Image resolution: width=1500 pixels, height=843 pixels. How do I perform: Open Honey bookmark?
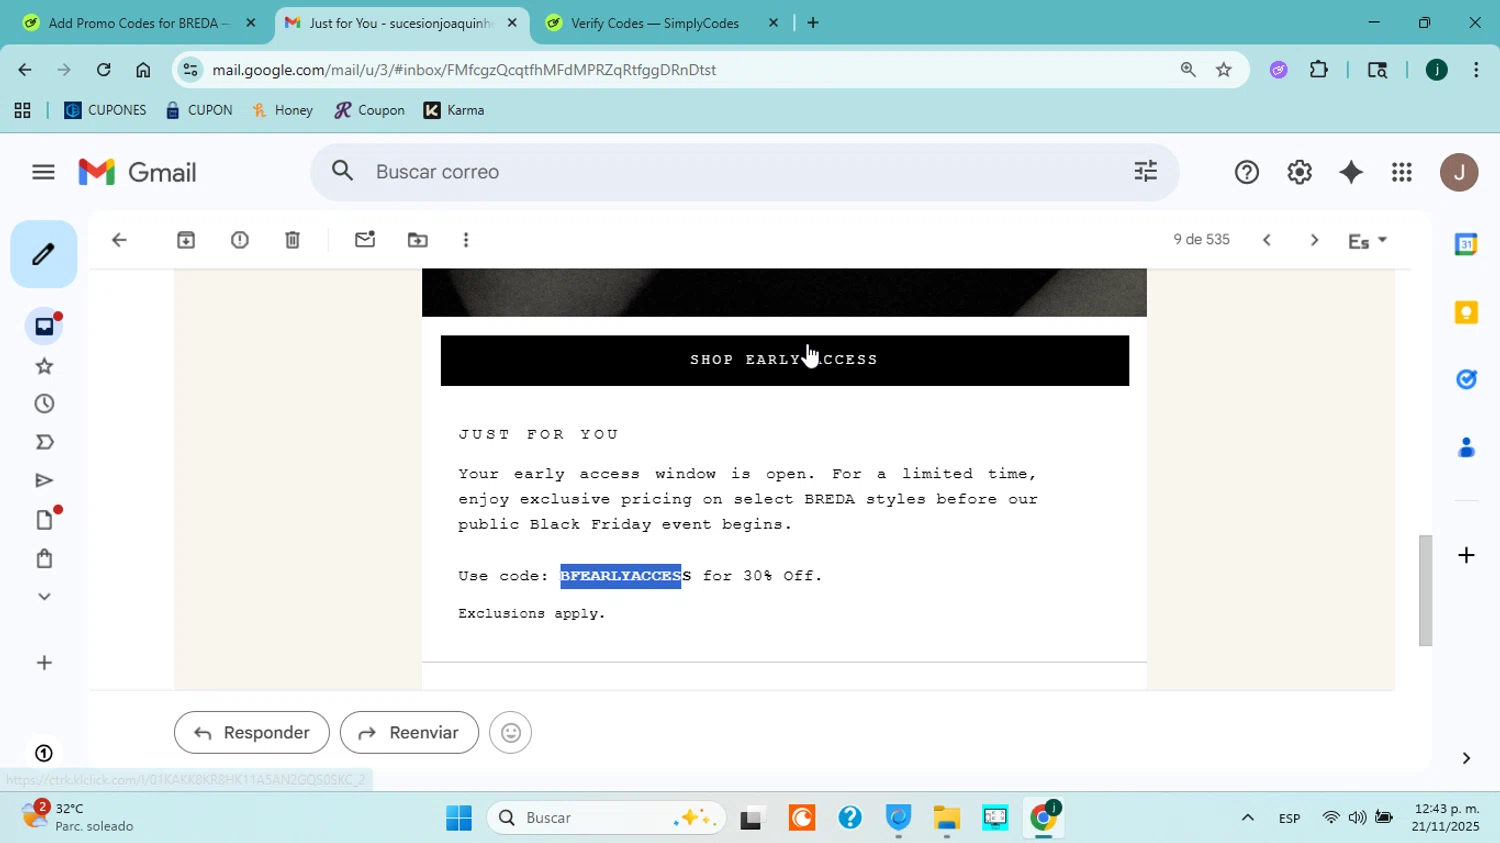tap(282, 110)
